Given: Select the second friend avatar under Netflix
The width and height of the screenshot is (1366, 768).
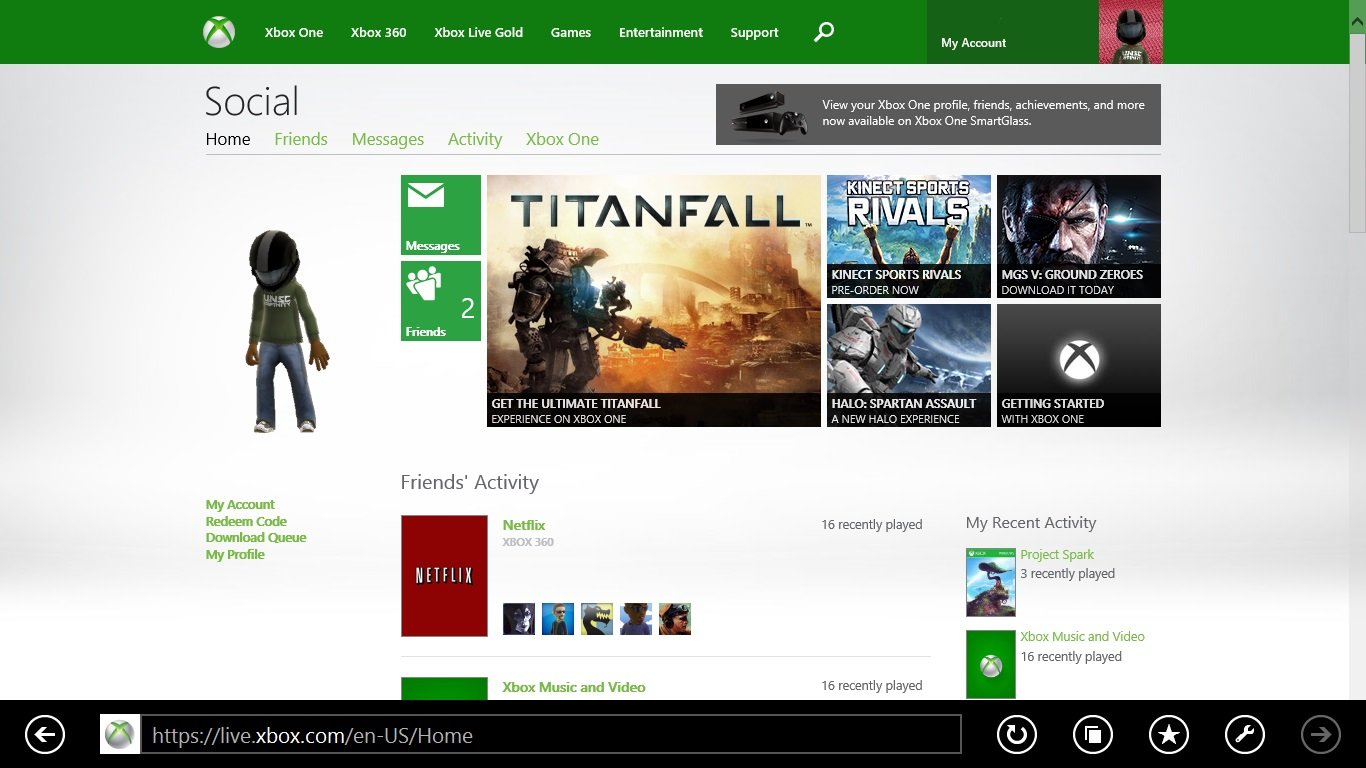Looking at the screenshot, I should (558, 619).
